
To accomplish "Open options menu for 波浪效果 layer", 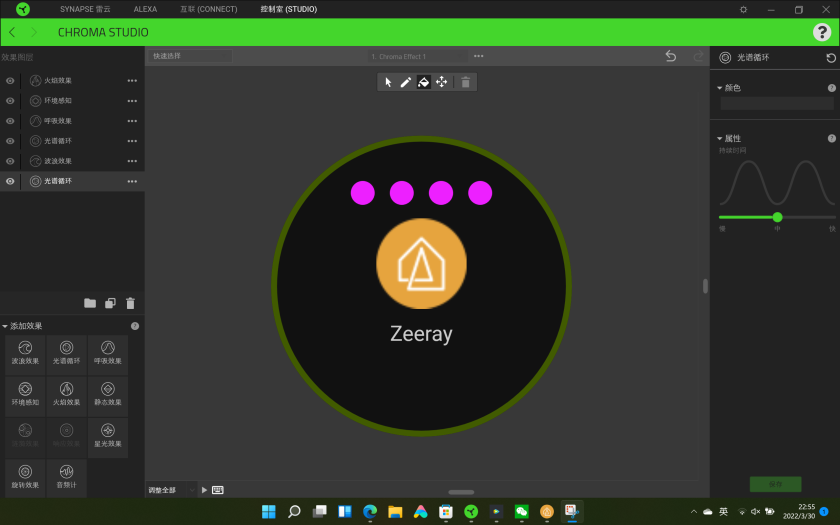I will [x=132, y=161].
